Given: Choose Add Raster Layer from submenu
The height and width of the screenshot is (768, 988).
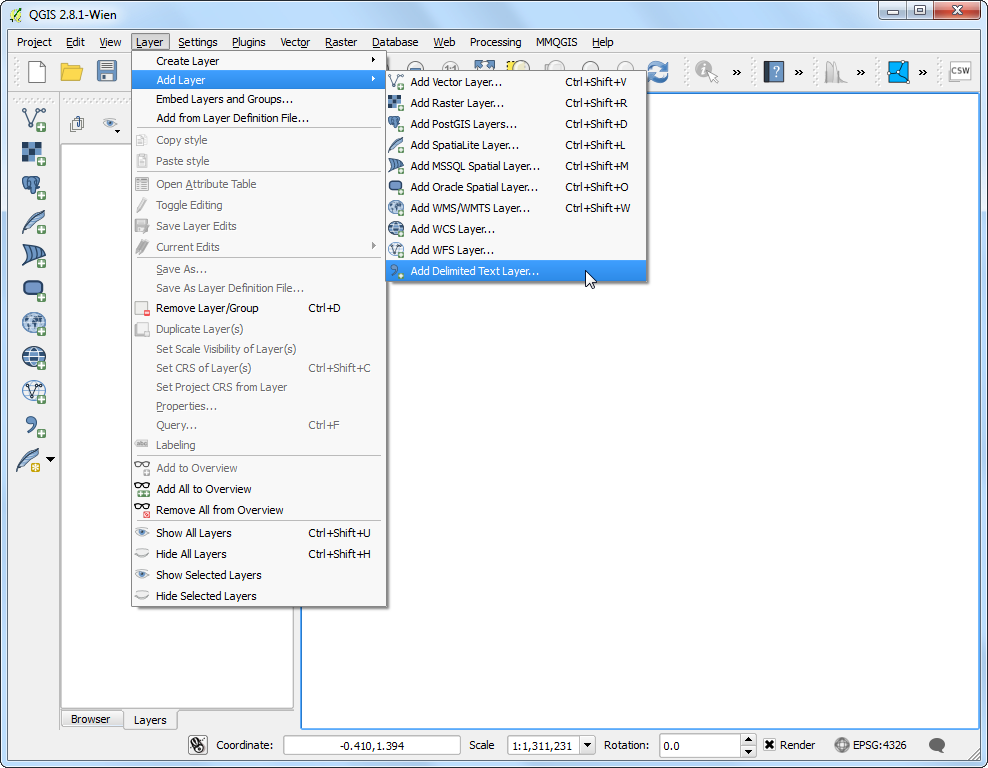Looking at the screenshot, I should pos(516,103).
